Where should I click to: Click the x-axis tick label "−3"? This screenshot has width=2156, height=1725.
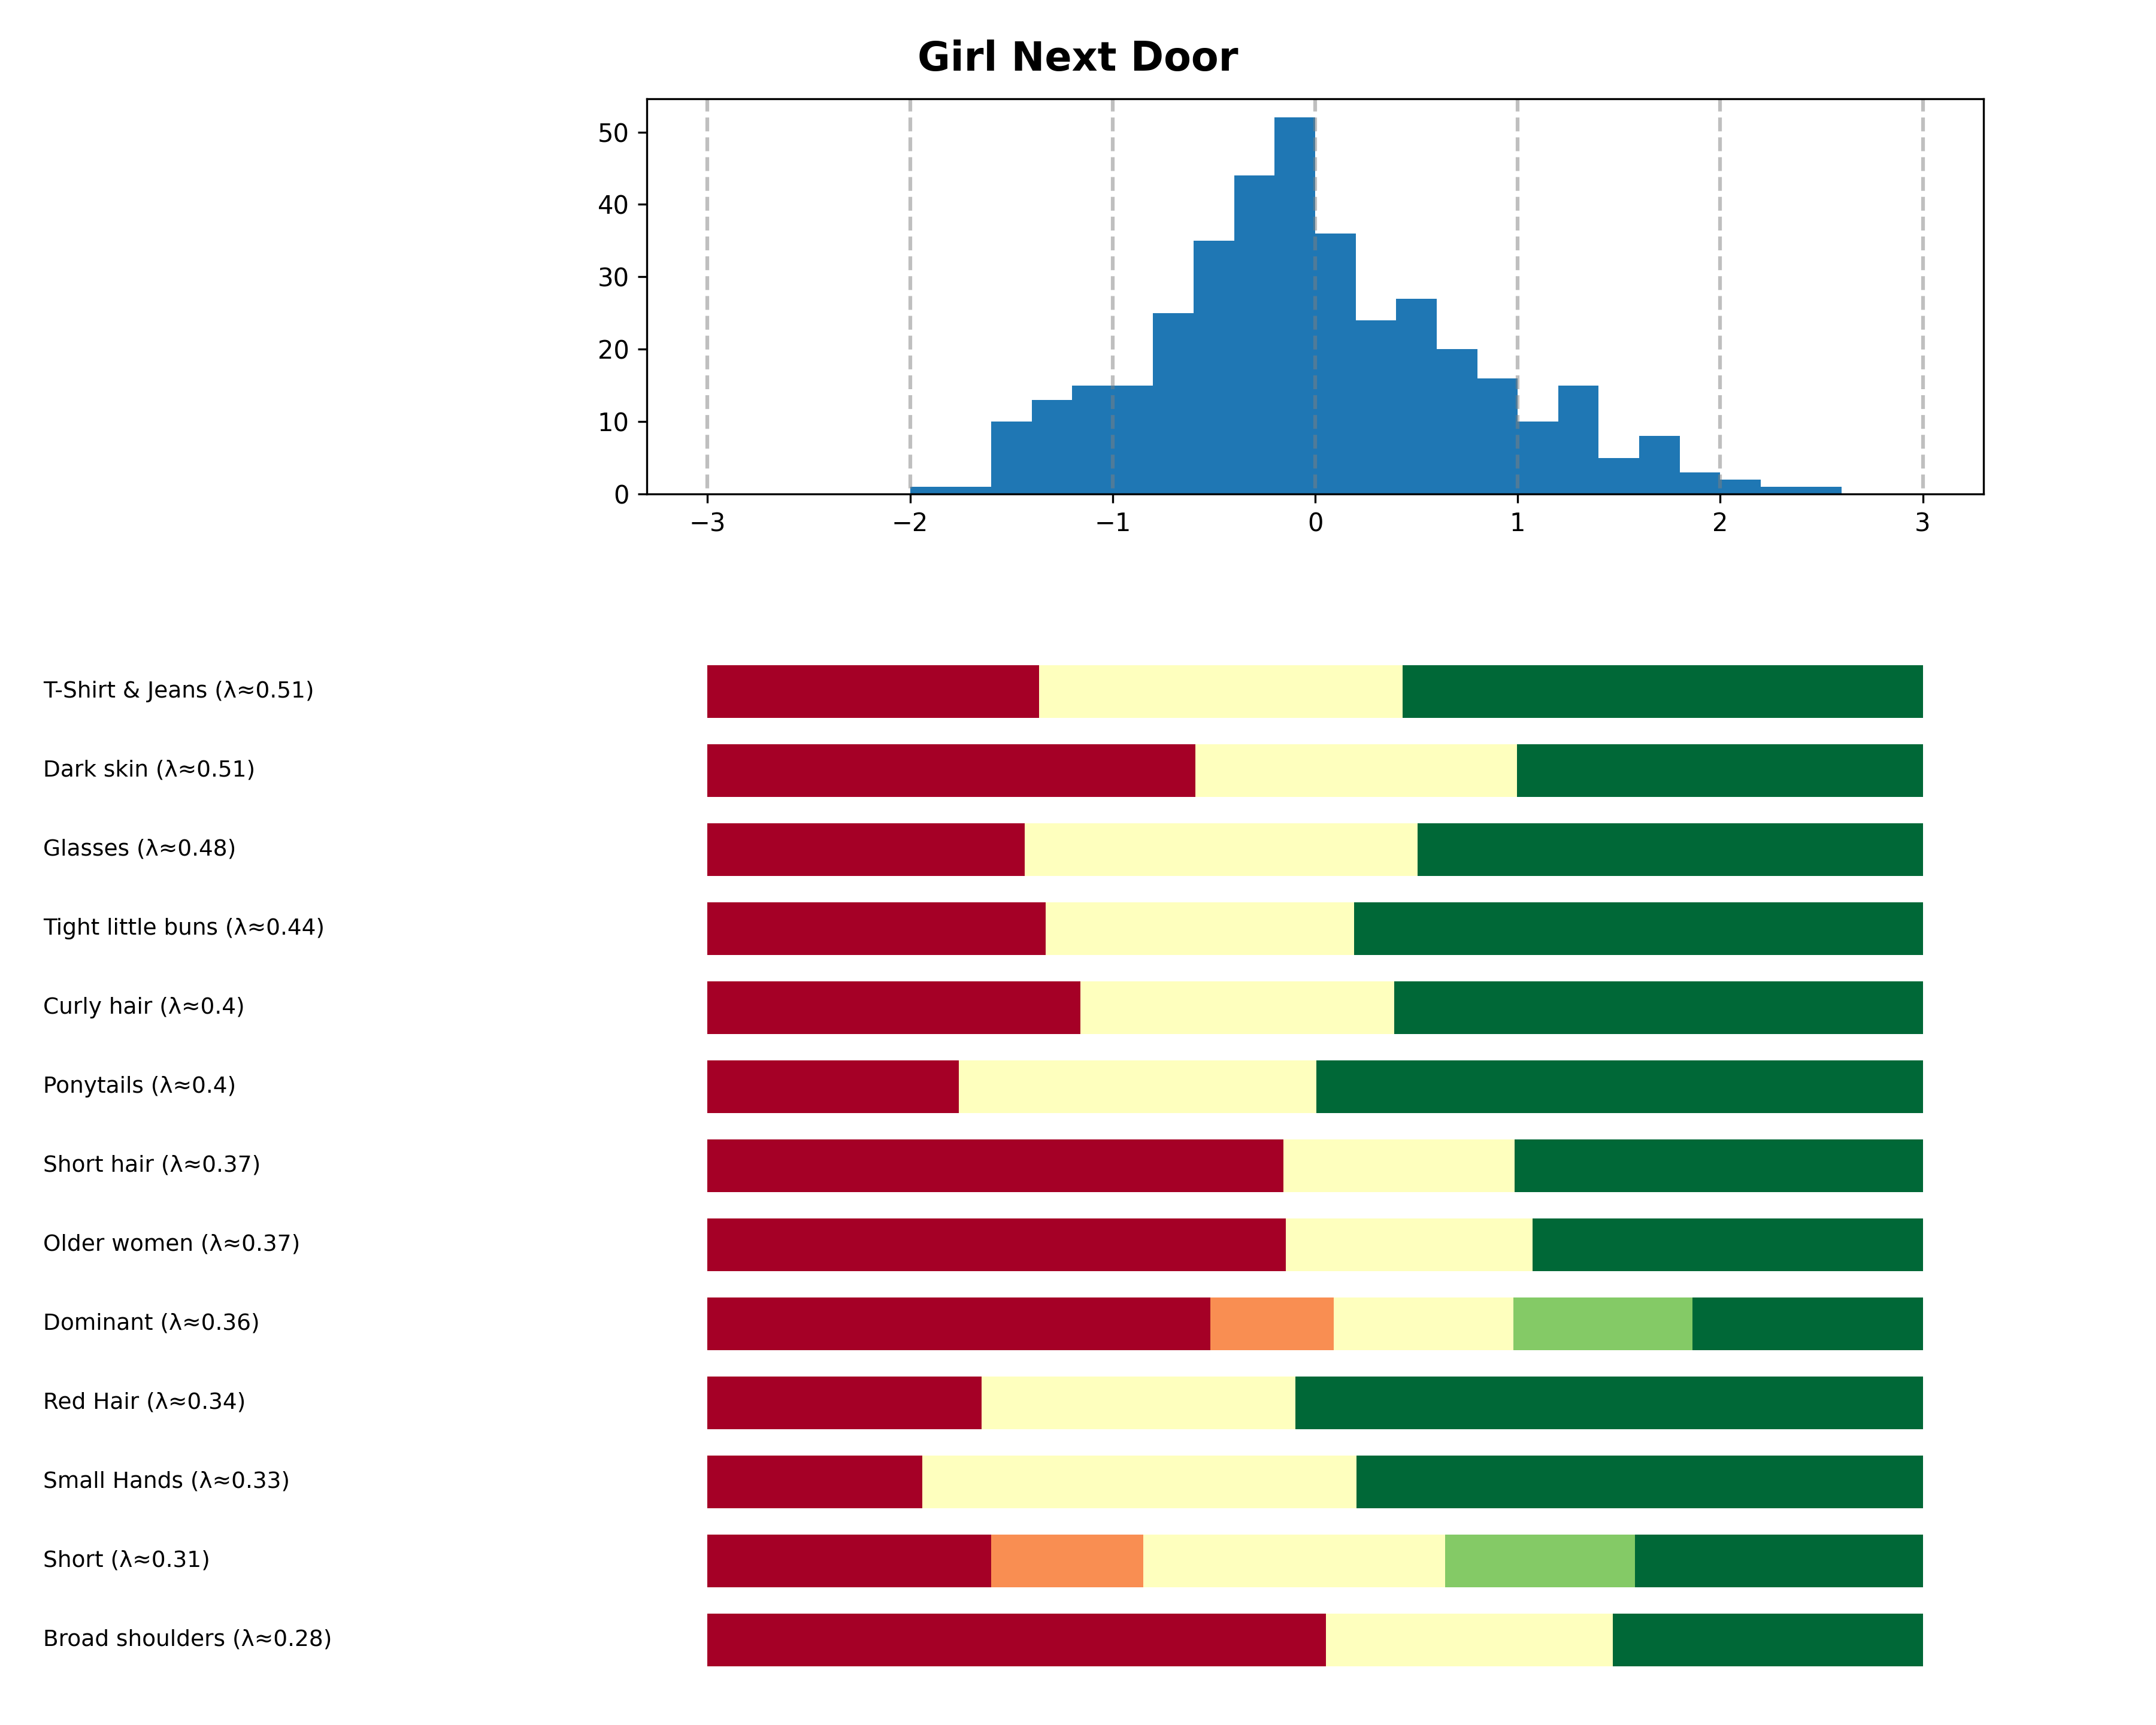706,523
